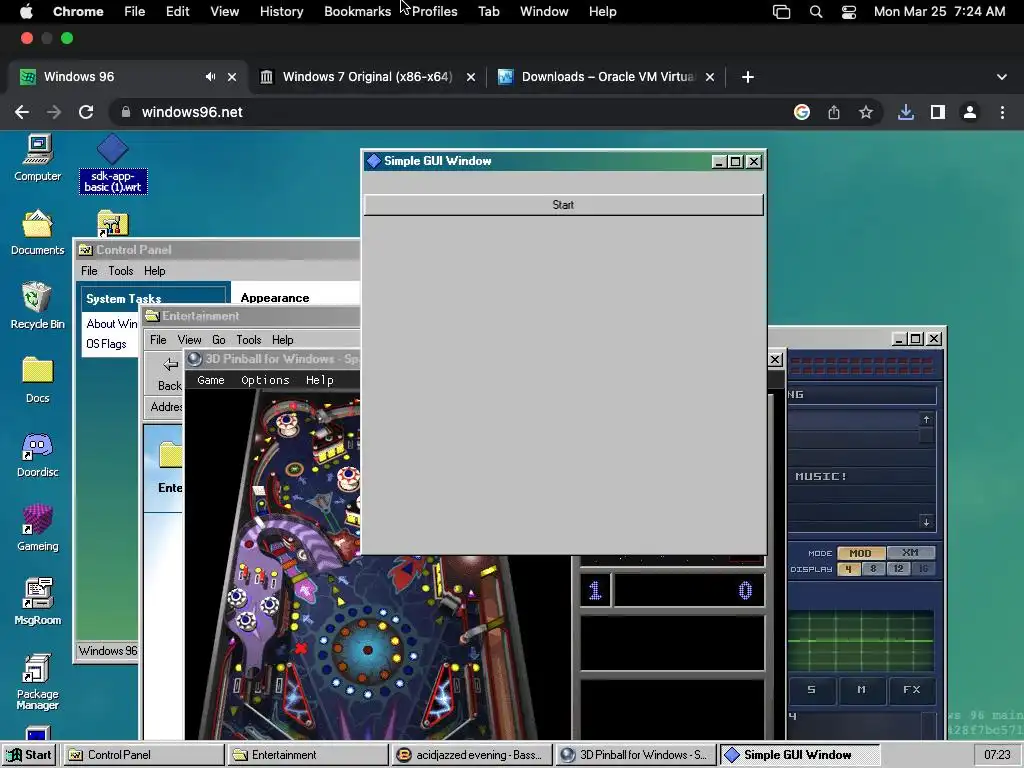Open Tools menu in Control Panel
This screenshot has height=768, width=1024.
tap(121, 271)
